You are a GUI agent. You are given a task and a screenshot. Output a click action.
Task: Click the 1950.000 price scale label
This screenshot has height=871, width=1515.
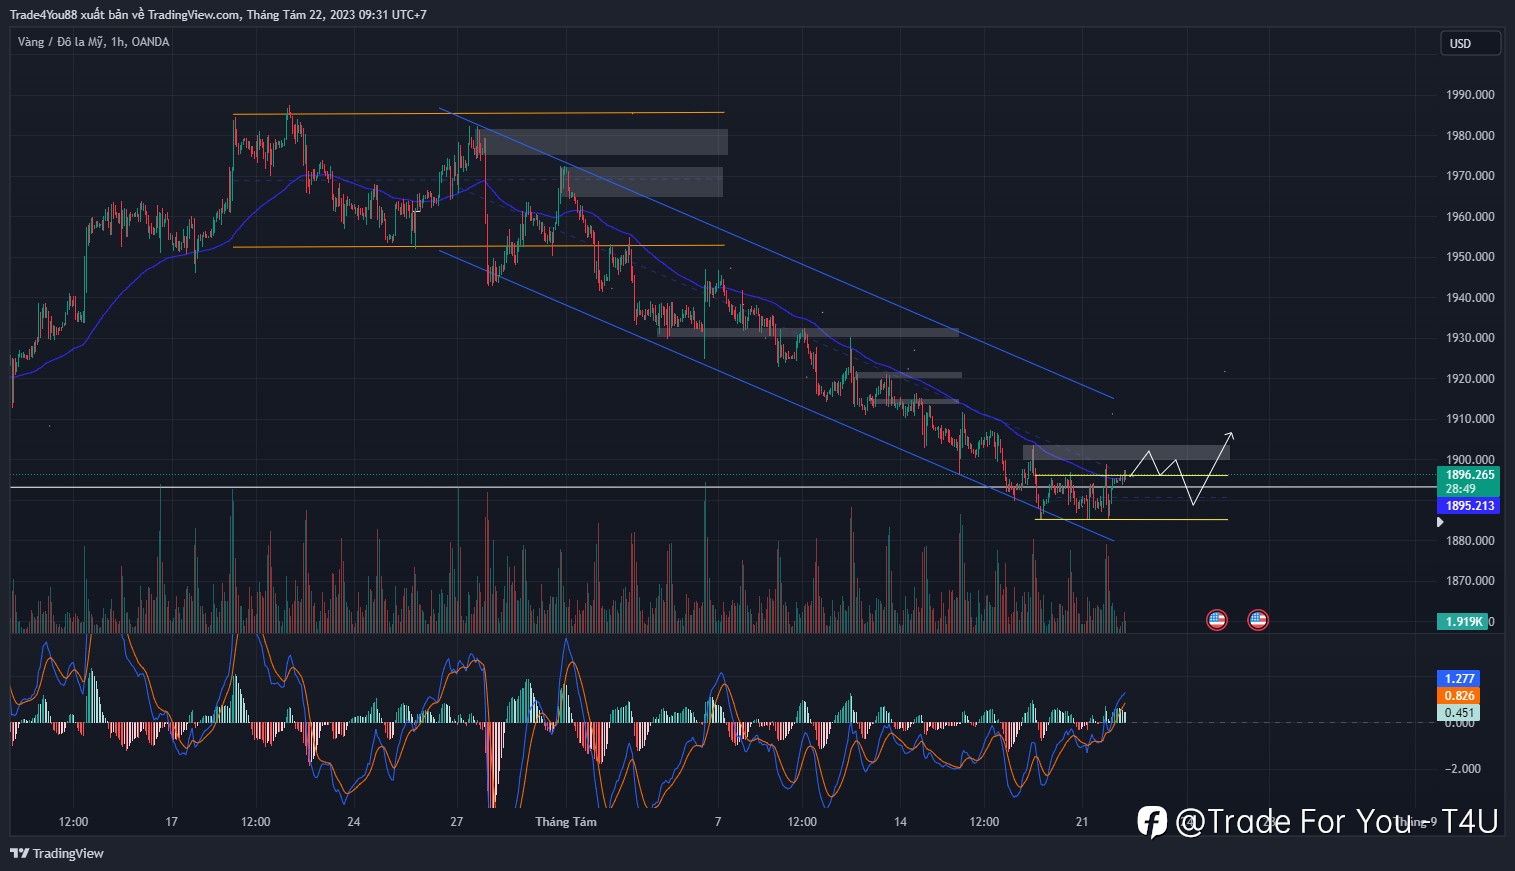pos(1470,257)
